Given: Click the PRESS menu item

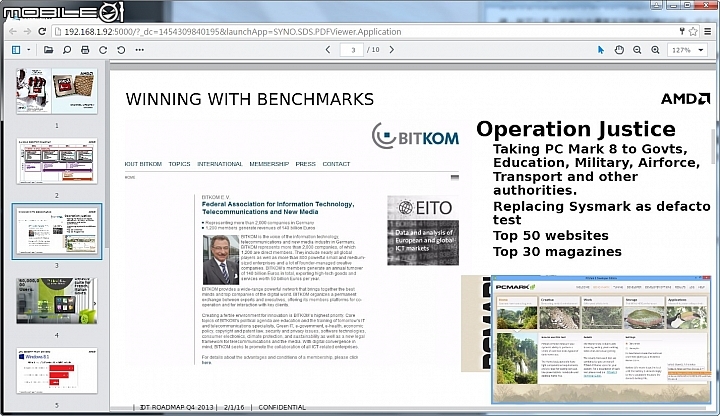Looking at the screenshot, I should coord(305,164).
